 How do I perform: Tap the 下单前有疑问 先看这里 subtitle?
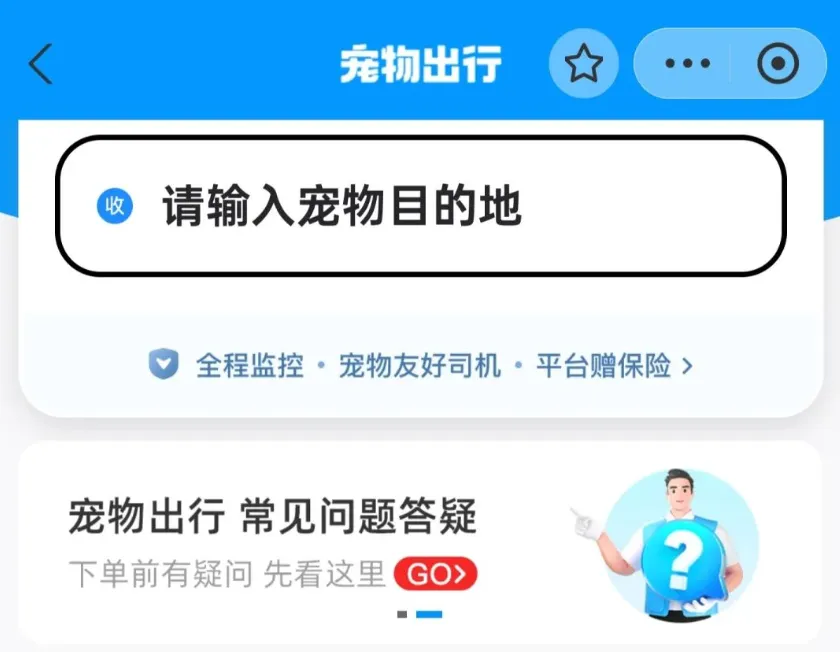click(x=227, y=574)
